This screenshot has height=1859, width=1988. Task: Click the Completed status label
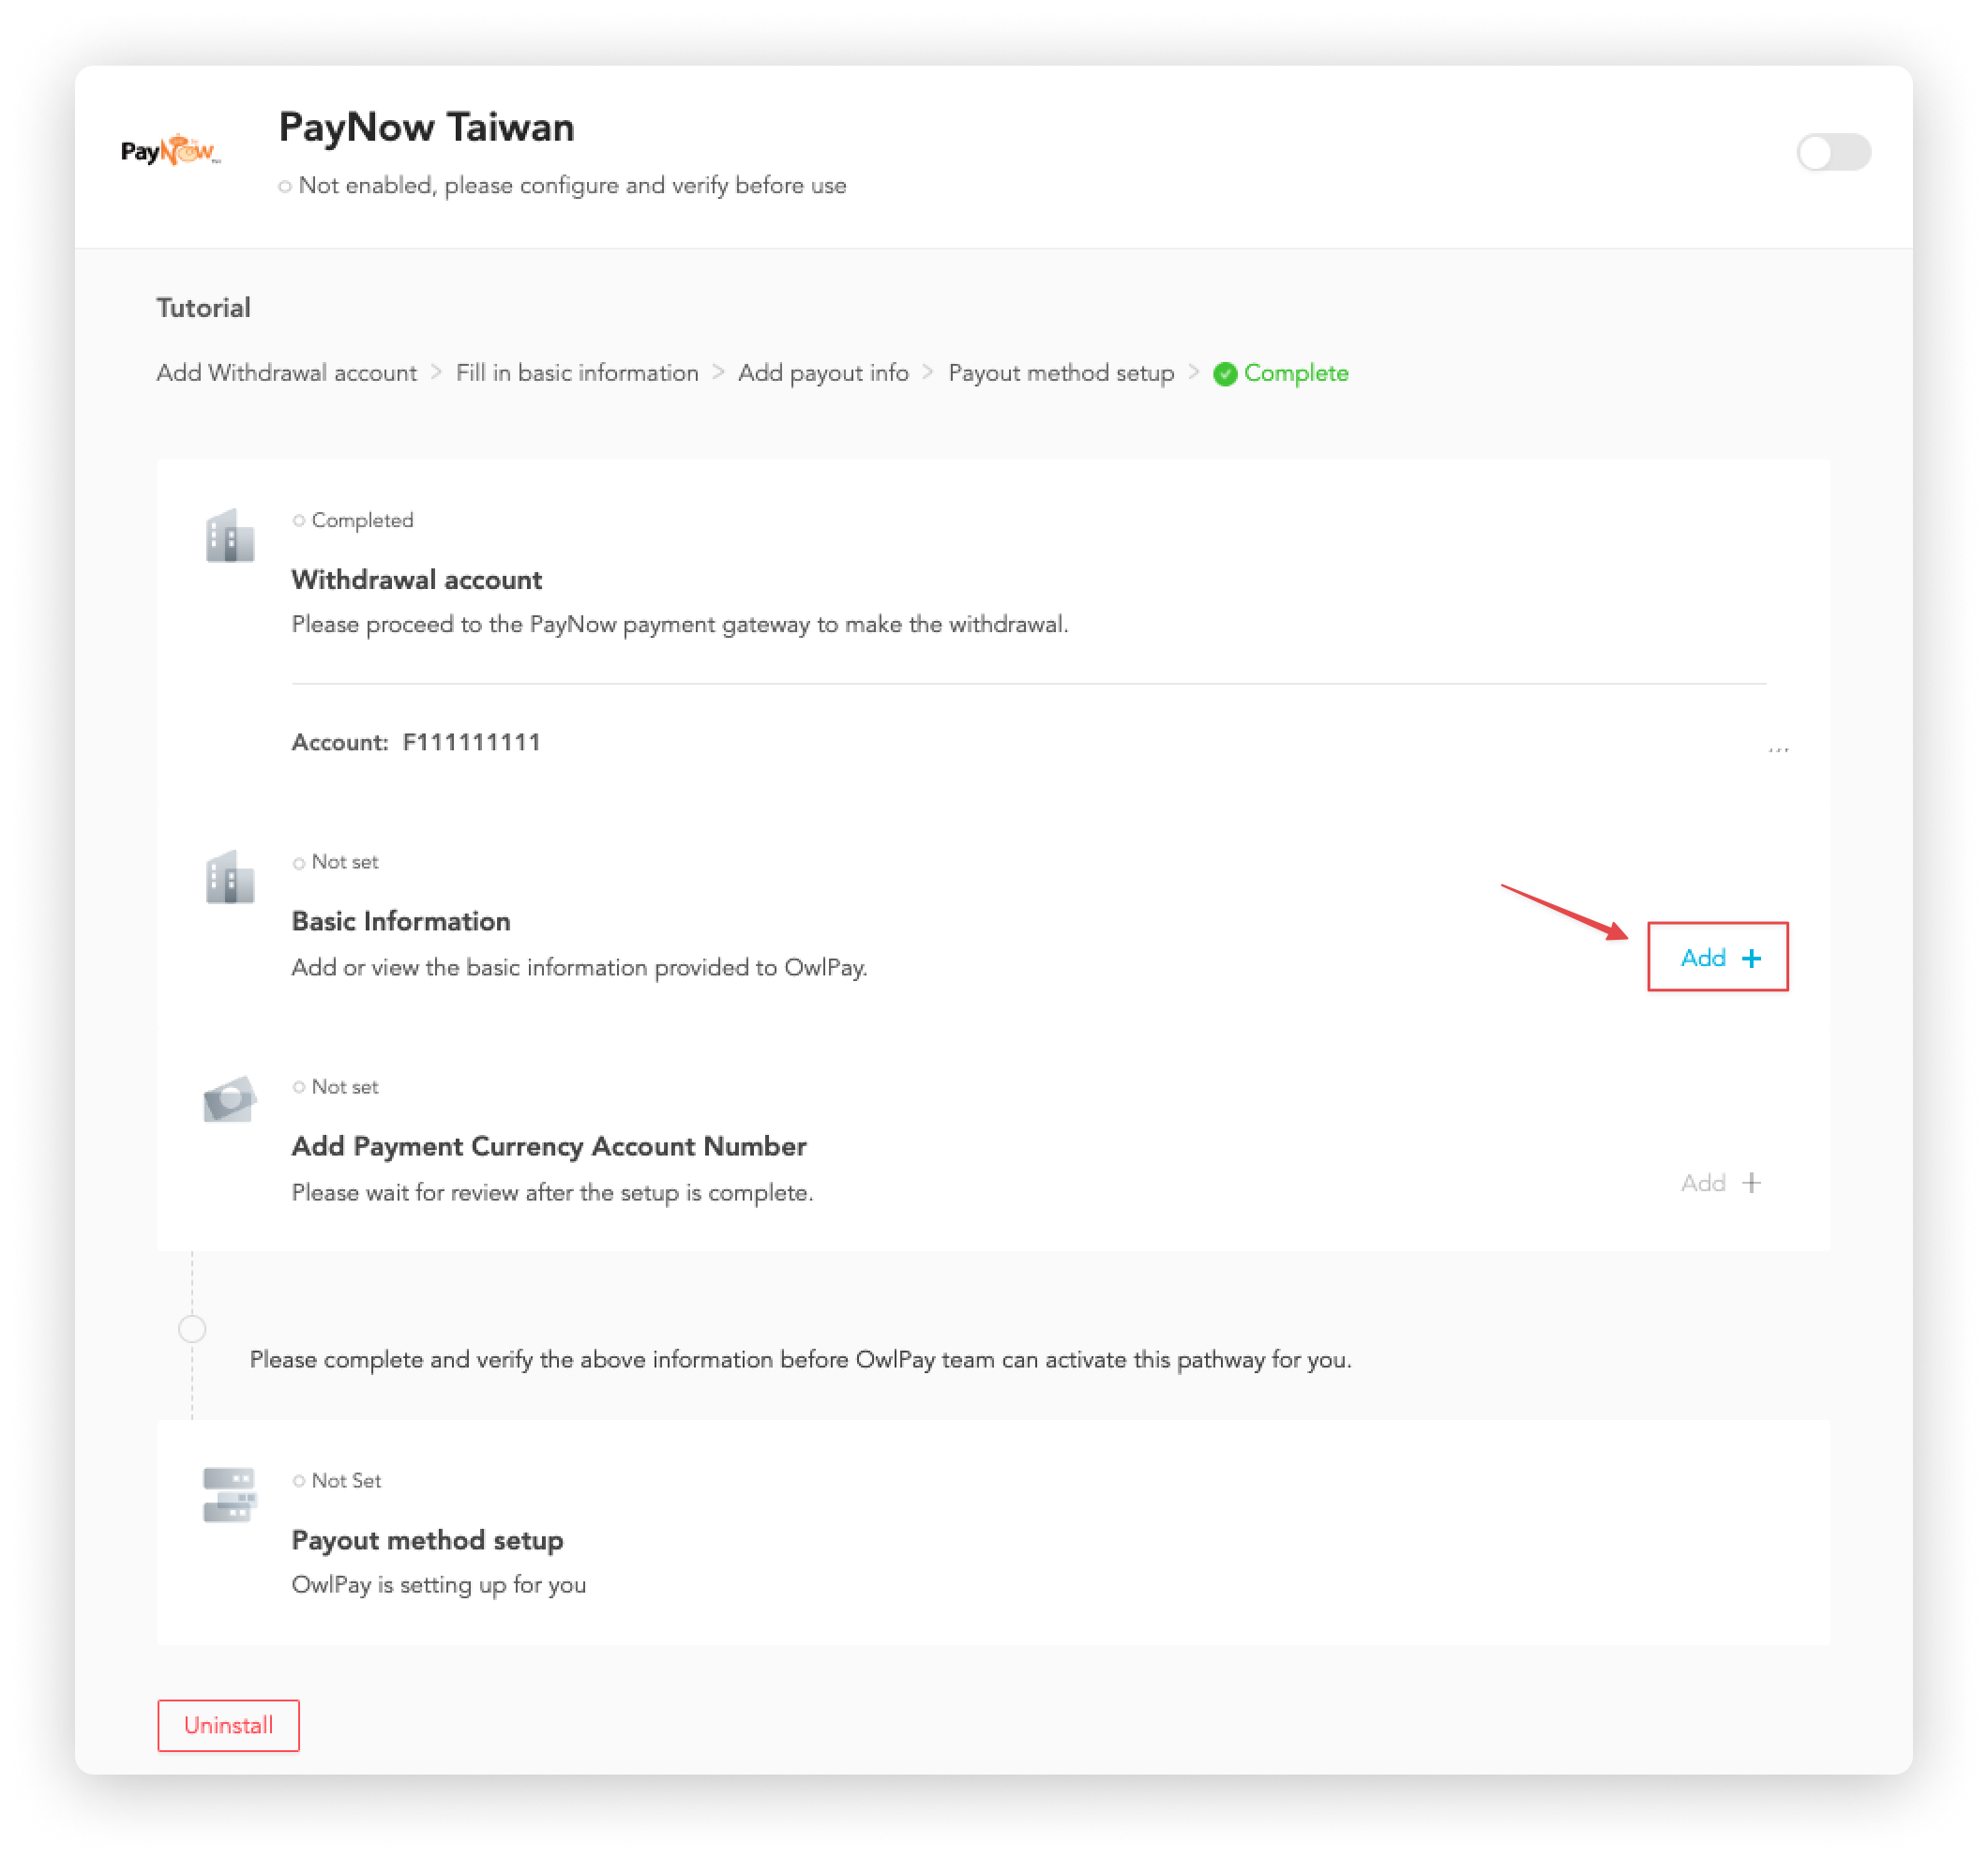pyautogui.click(x=353, y=520)
